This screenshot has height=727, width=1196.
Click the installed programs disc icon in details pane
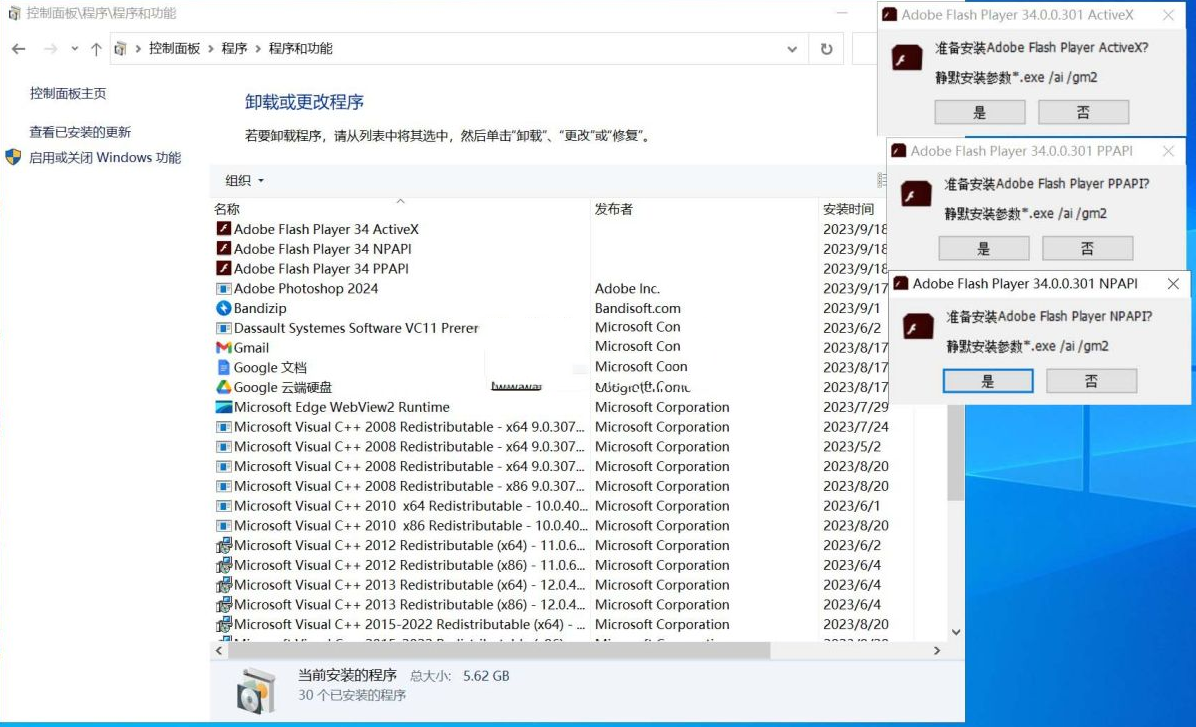pos(256,690)
